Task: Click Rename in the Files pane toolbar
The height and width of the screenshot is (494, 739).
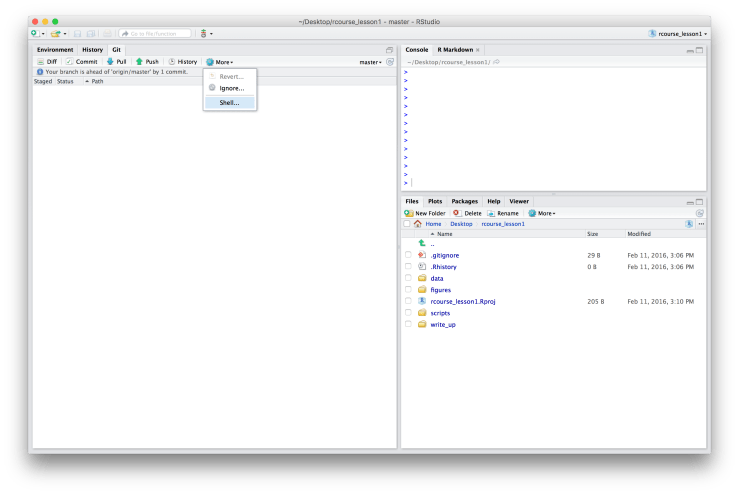Action: point(503,213)
